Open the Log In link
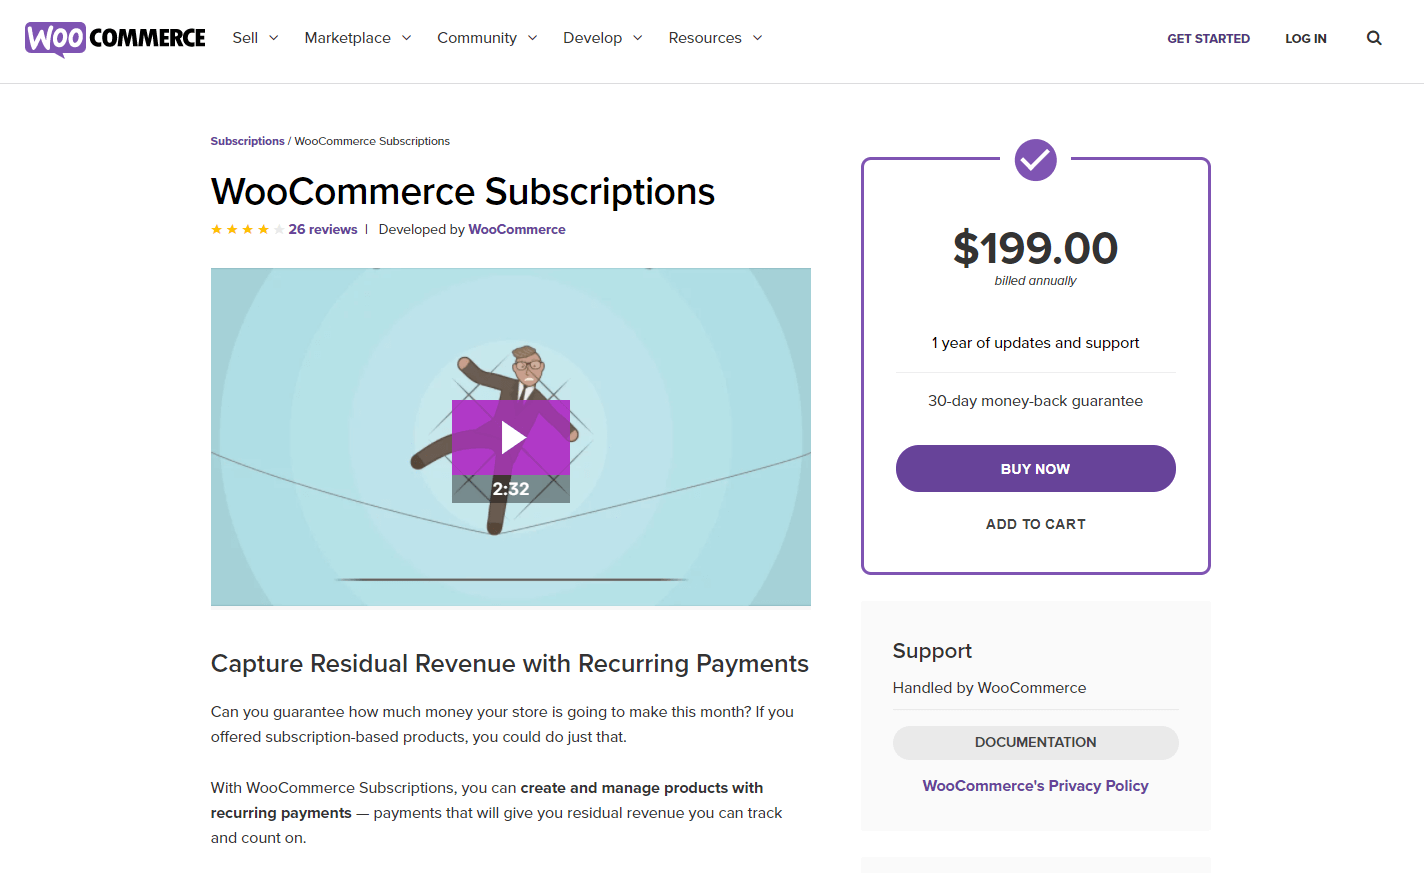Image resolution: width=1424 pixels, height=873 pixels. (x=1306, y=39)
